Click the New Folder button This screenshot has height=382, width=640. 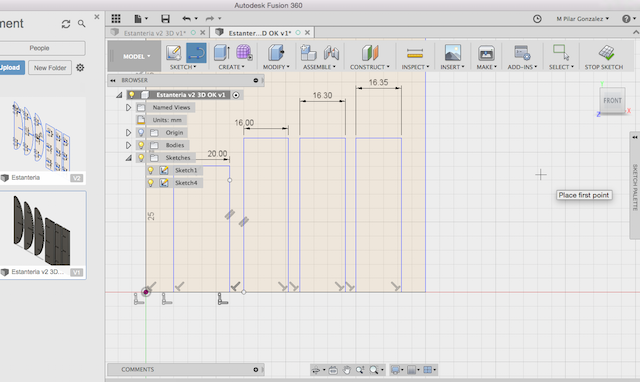point(50,68)
